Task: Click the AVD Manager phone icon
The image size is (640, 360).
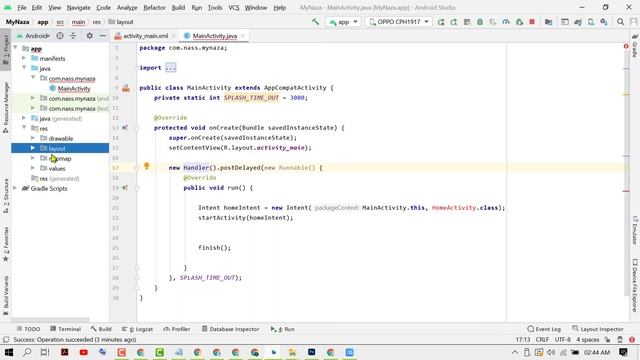Action: (x=591, y=22)
